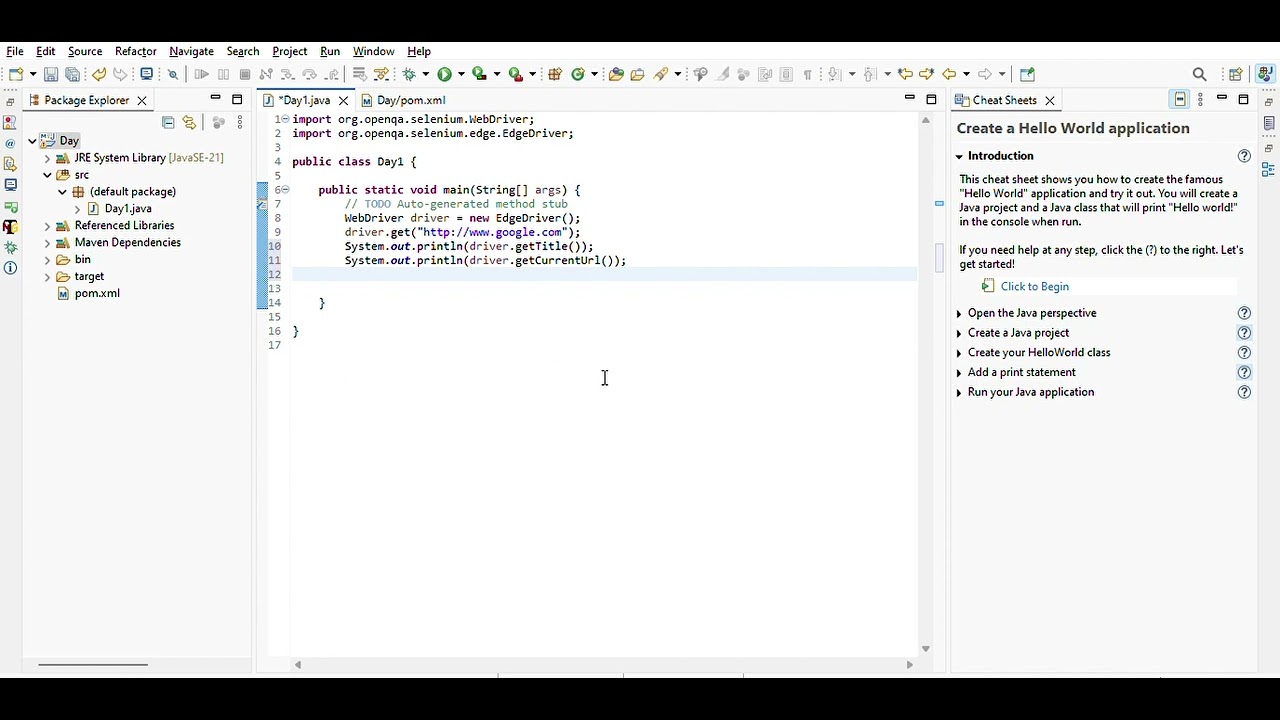1280x720 pixels.
Task: Toggle Show Whitespace Characters pilcrow icon
Action: (x=807, y=74)
